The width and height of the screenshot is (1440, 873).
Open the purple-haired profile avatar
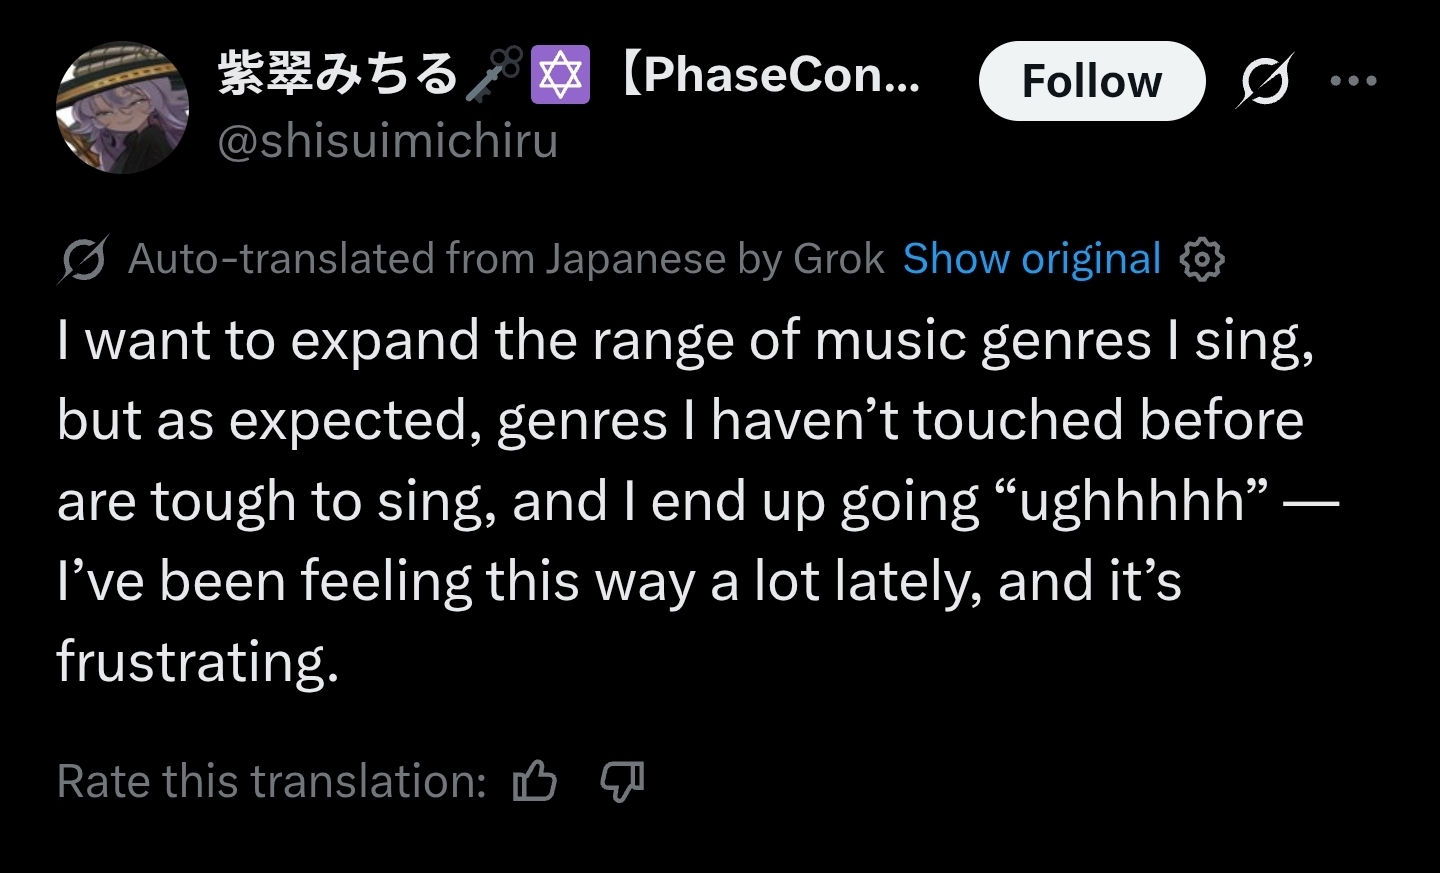122,108
